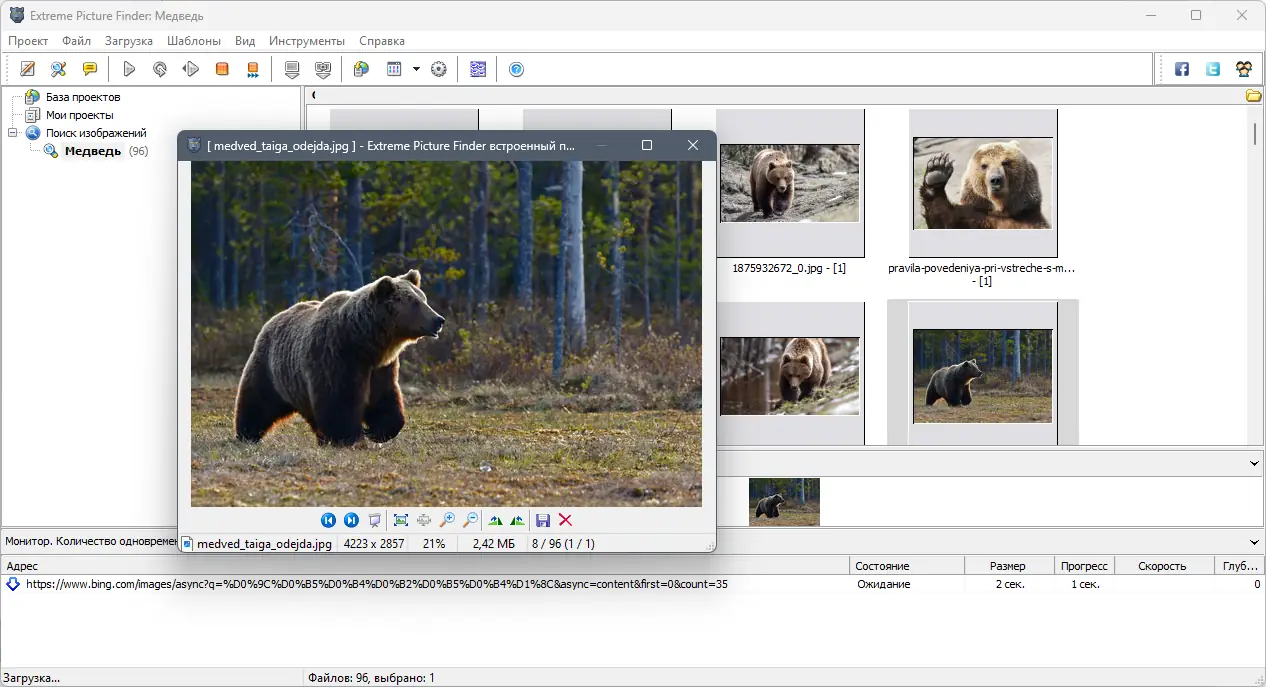Viewport: 1266px width, 687px height.
Task: Open the Инструменты menu
Action: (306, 41)
